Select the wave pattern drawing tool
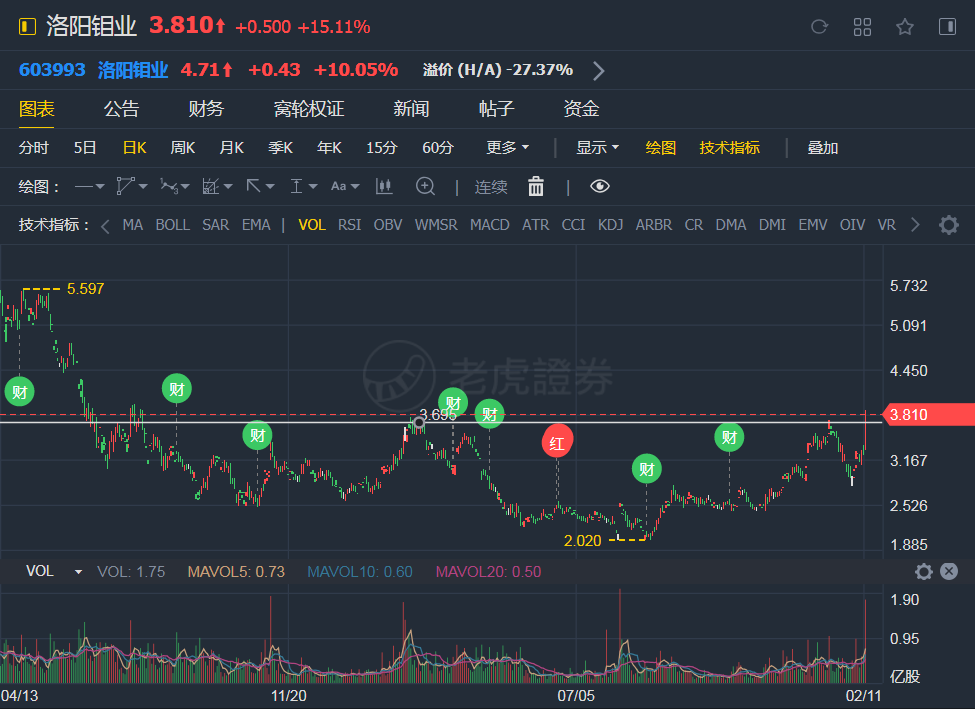This screenshot has height=709, width=975. click(x=169, y=186)
